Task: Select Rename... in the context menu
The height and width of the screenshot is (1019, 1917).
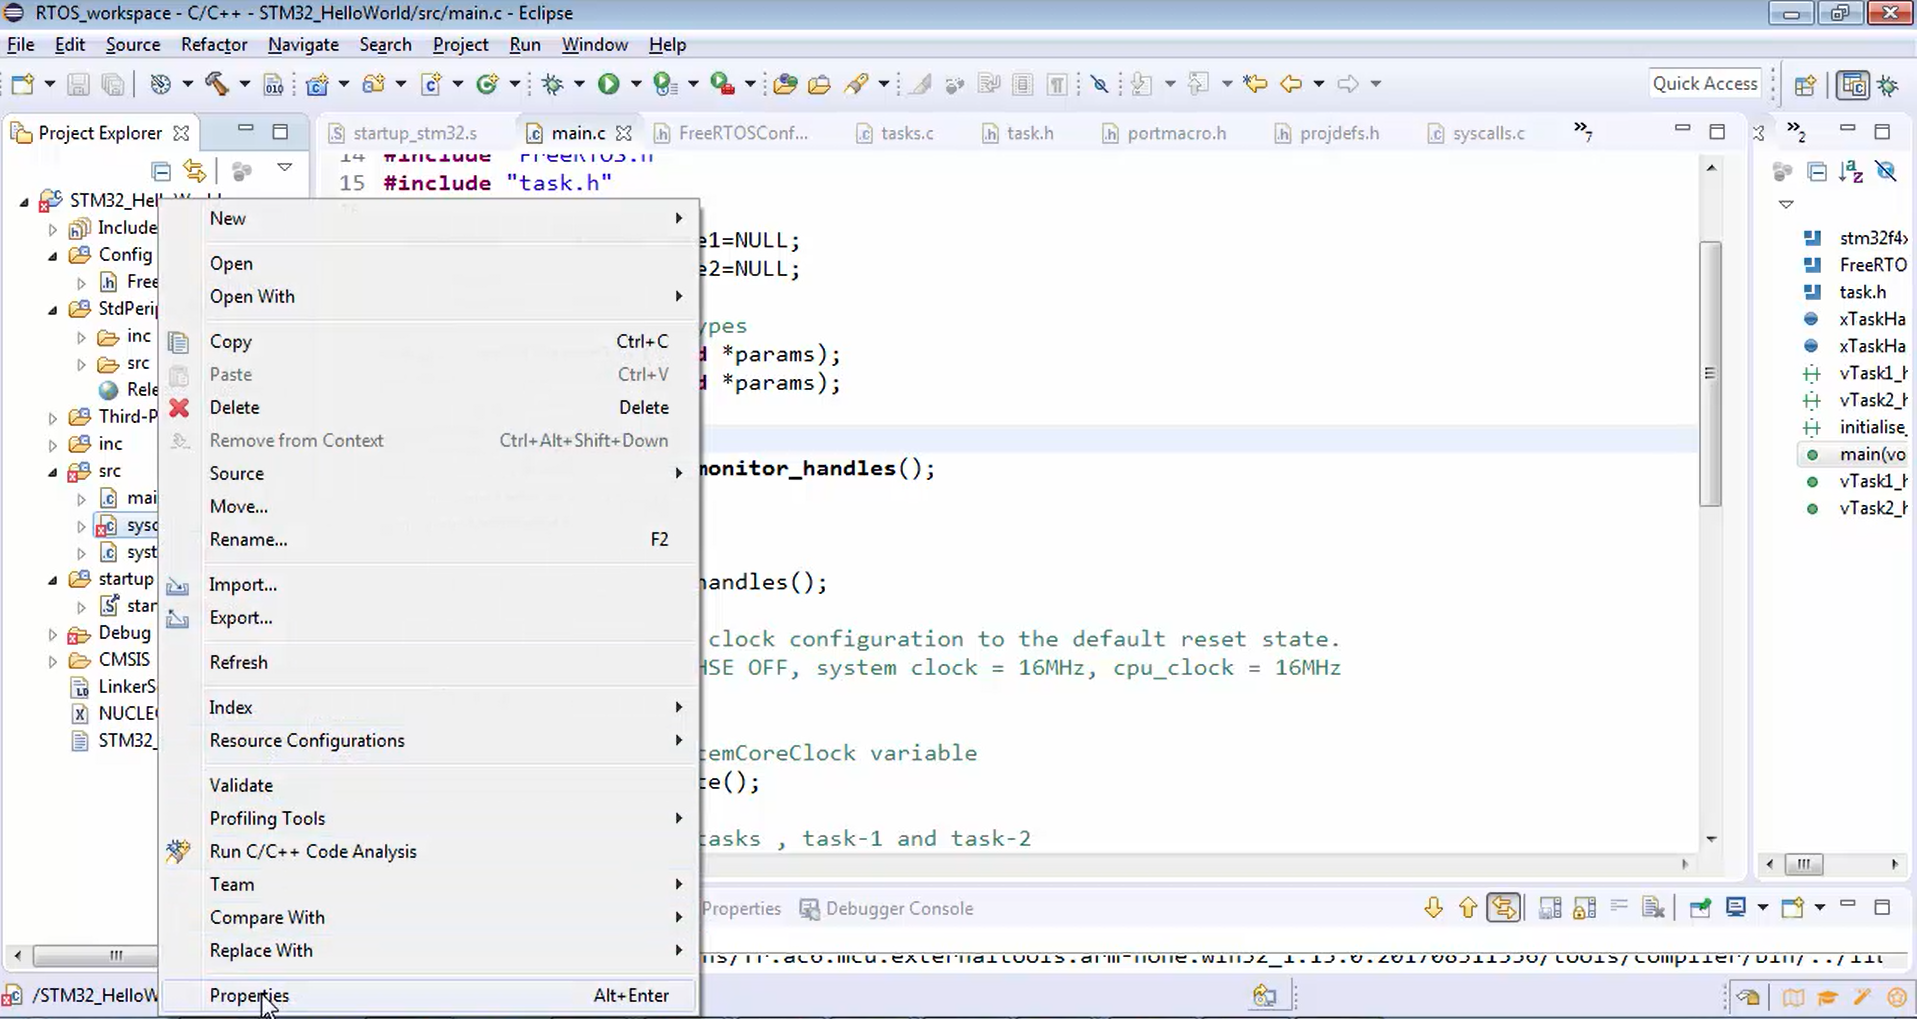Action: point(429,539)
